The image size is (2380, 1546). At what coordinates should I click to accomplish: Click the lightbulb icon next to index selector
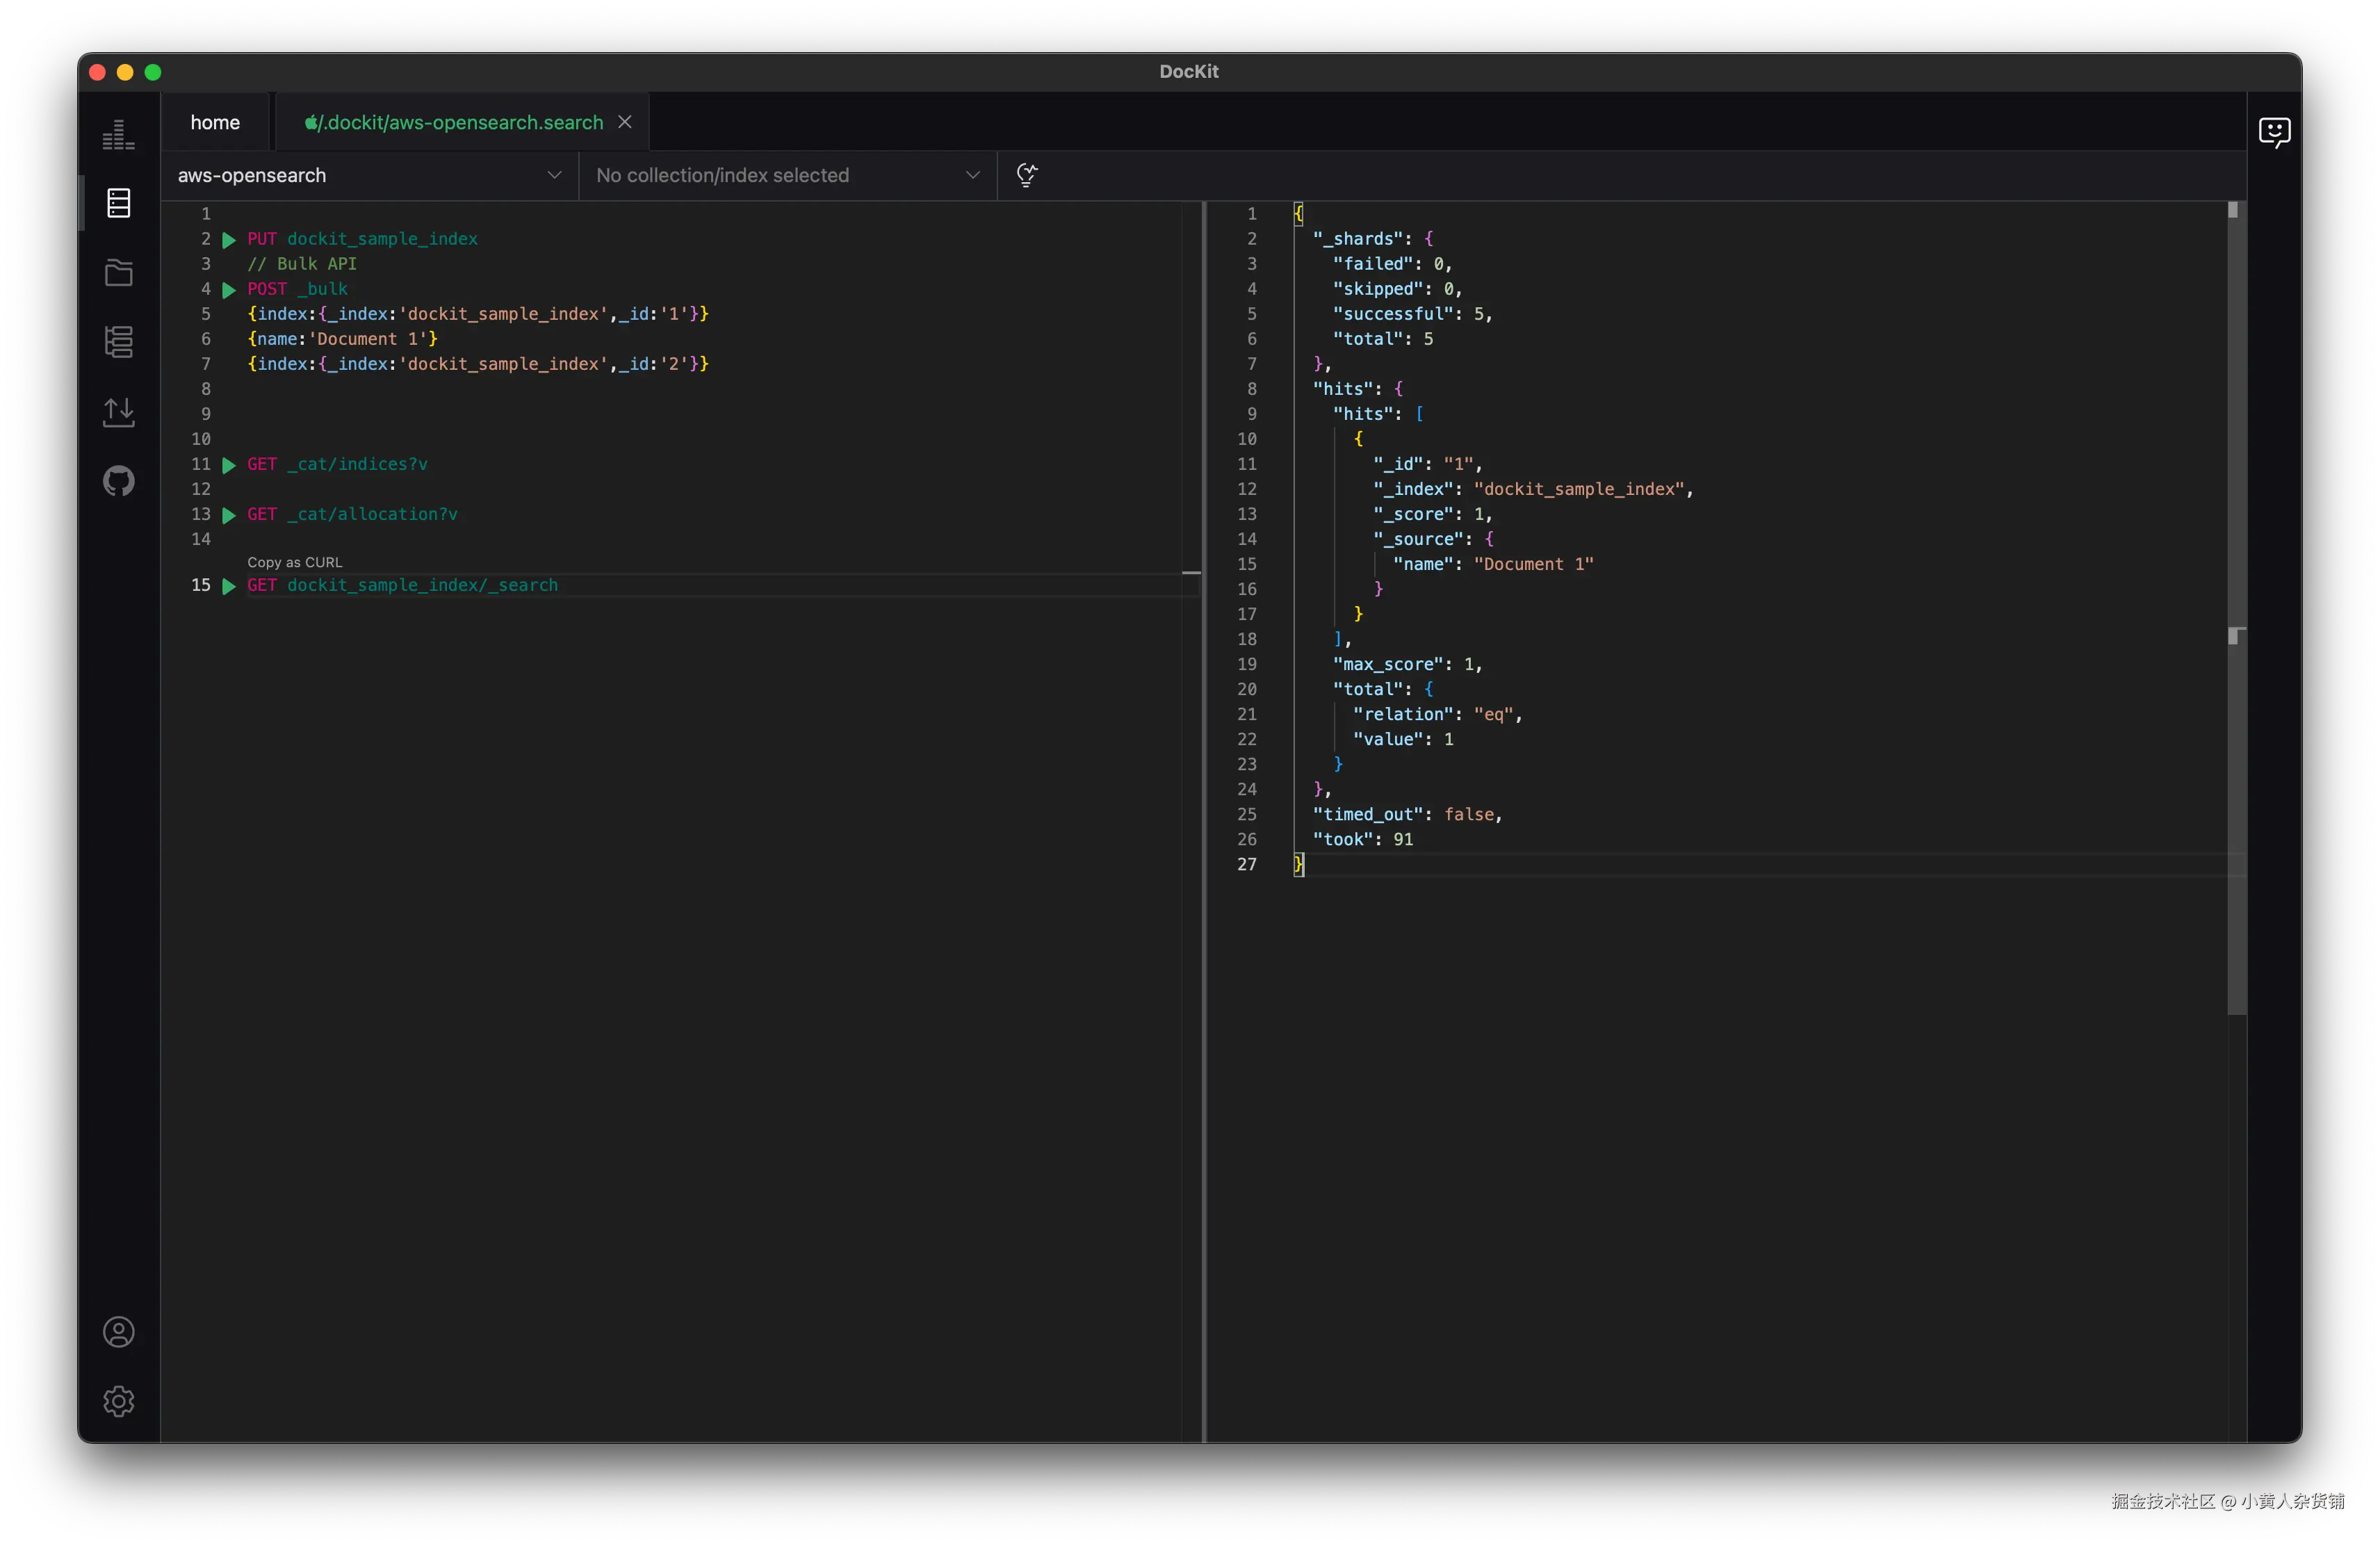tap(1026, 175)
